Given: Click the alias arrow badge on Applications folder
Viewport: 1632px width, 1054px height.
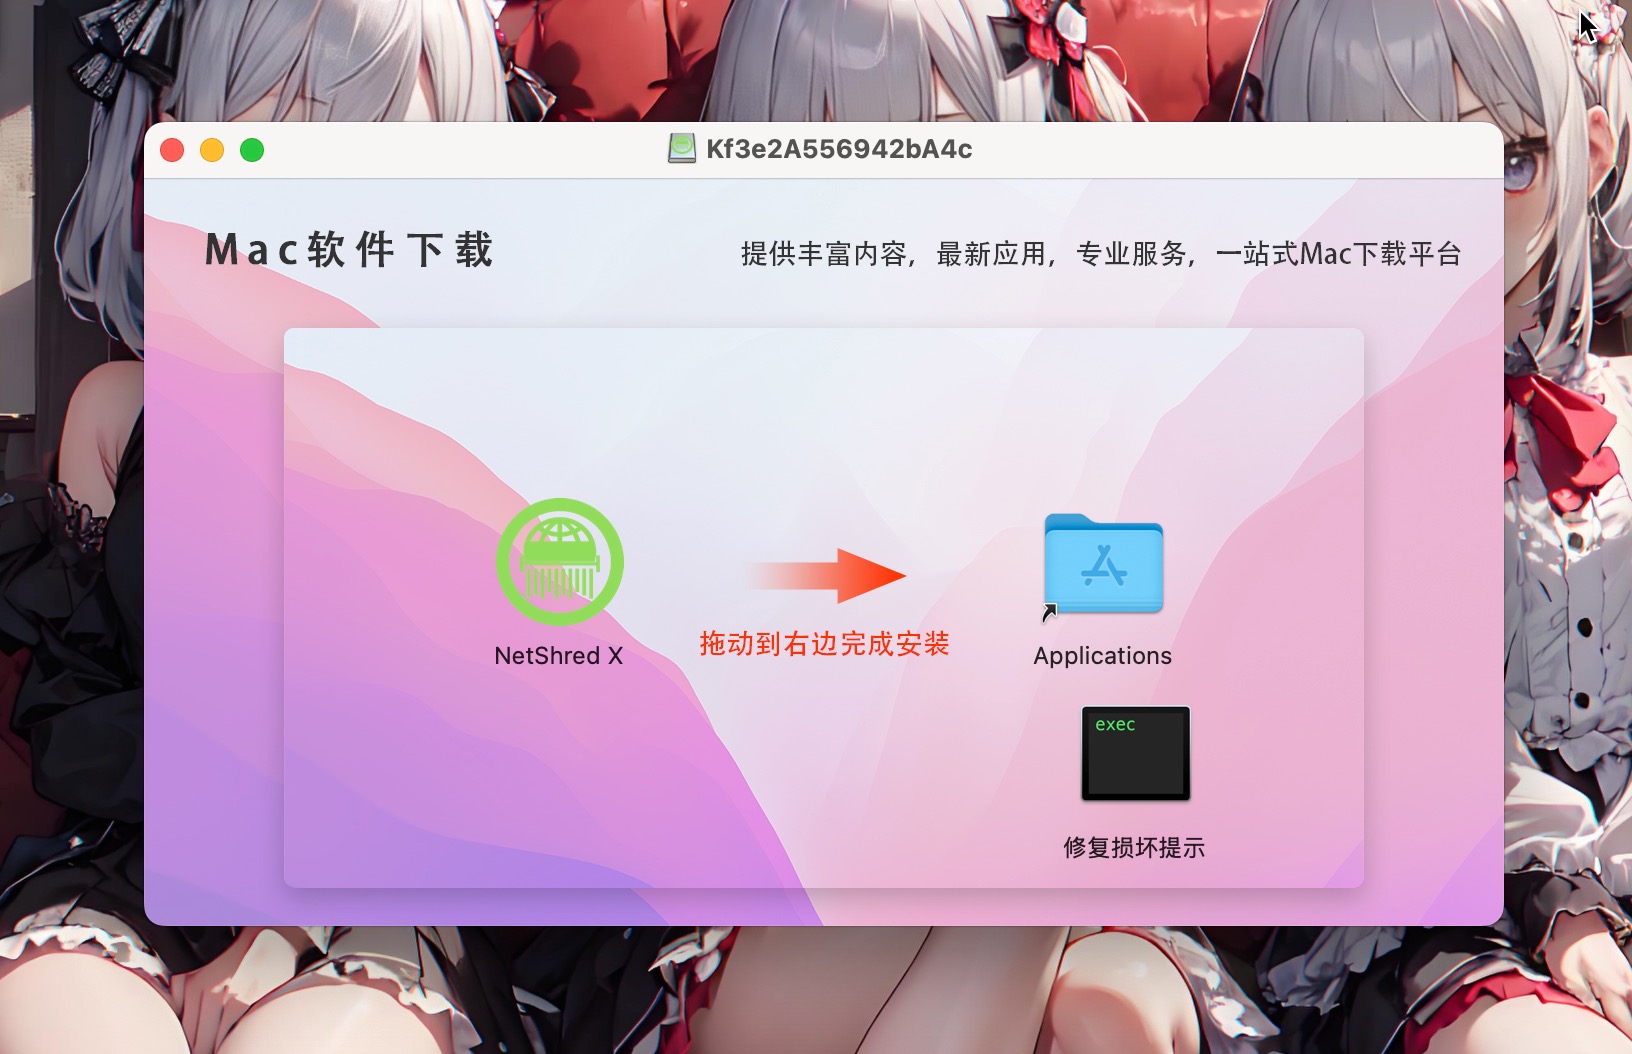Looking at the screenshot, I should [1049, 612].
